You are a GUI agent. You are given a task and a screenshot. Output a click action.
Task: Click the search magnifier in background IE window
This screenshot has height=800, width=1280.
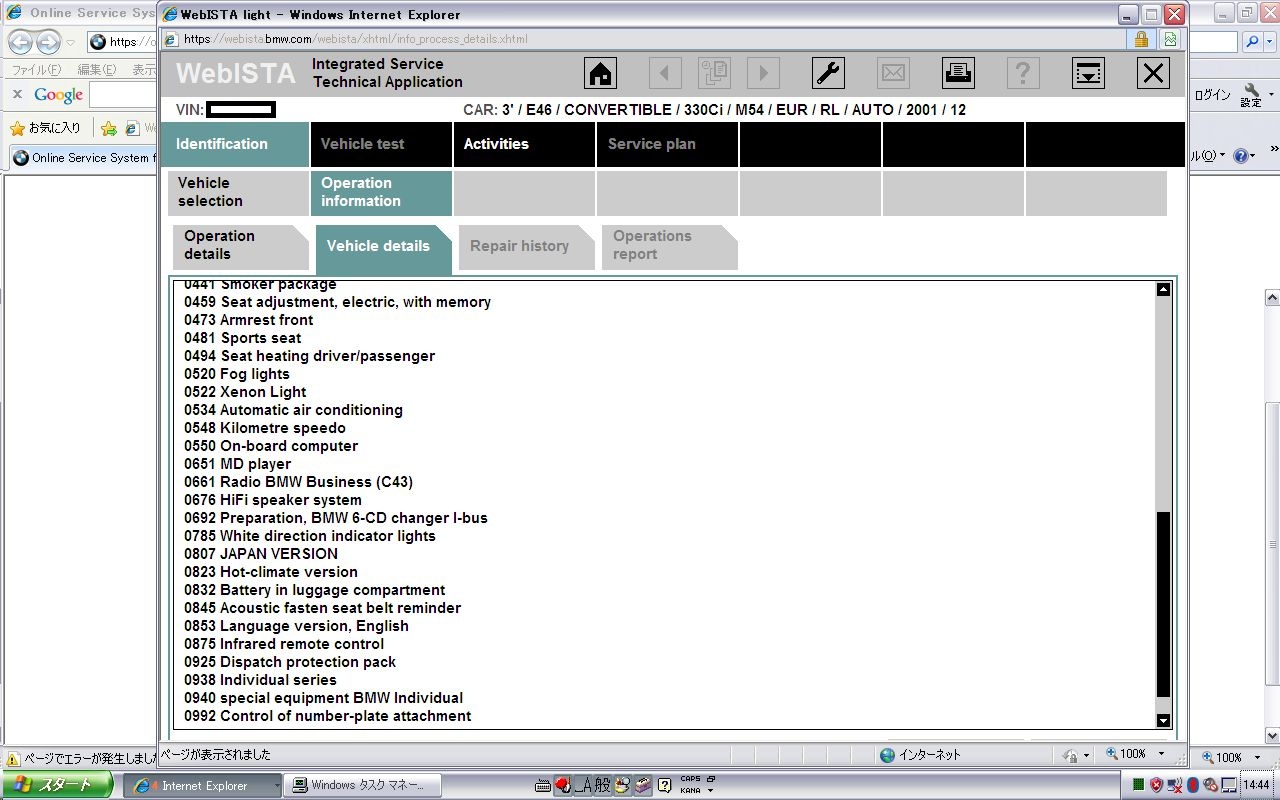click(1252, 42)
